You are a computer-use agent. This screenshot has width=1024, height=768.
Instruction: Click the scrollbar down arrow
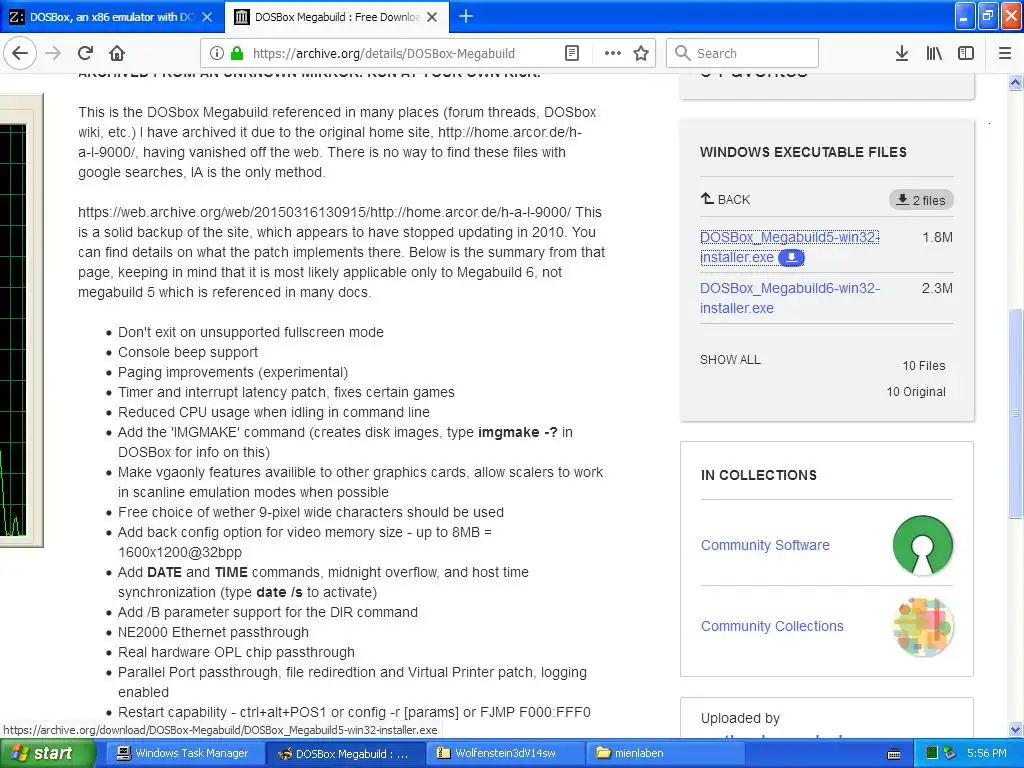(x=1016, y=729)
